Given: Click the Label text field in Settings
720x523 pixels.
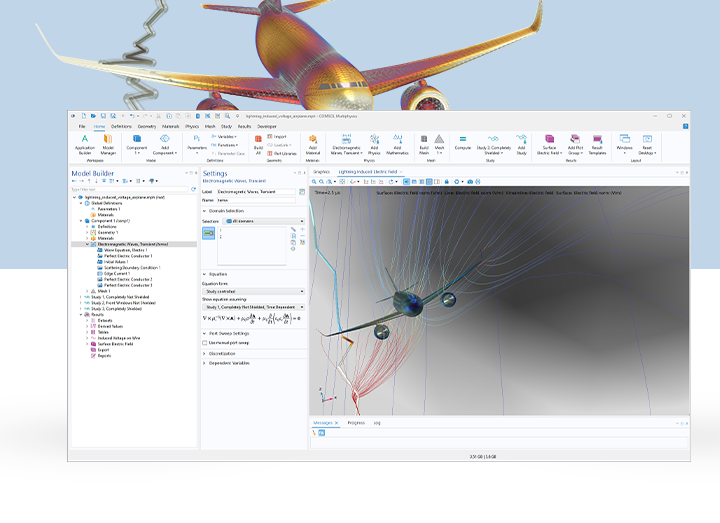Looking at the screenshot, I should [258, 191].
